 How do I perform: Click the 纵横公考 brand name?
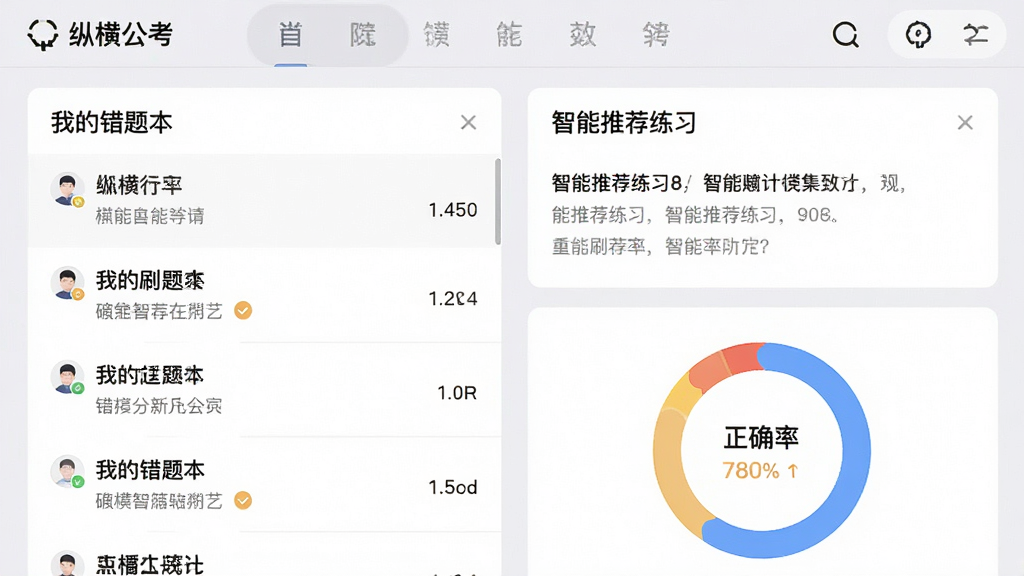[121, 35]
